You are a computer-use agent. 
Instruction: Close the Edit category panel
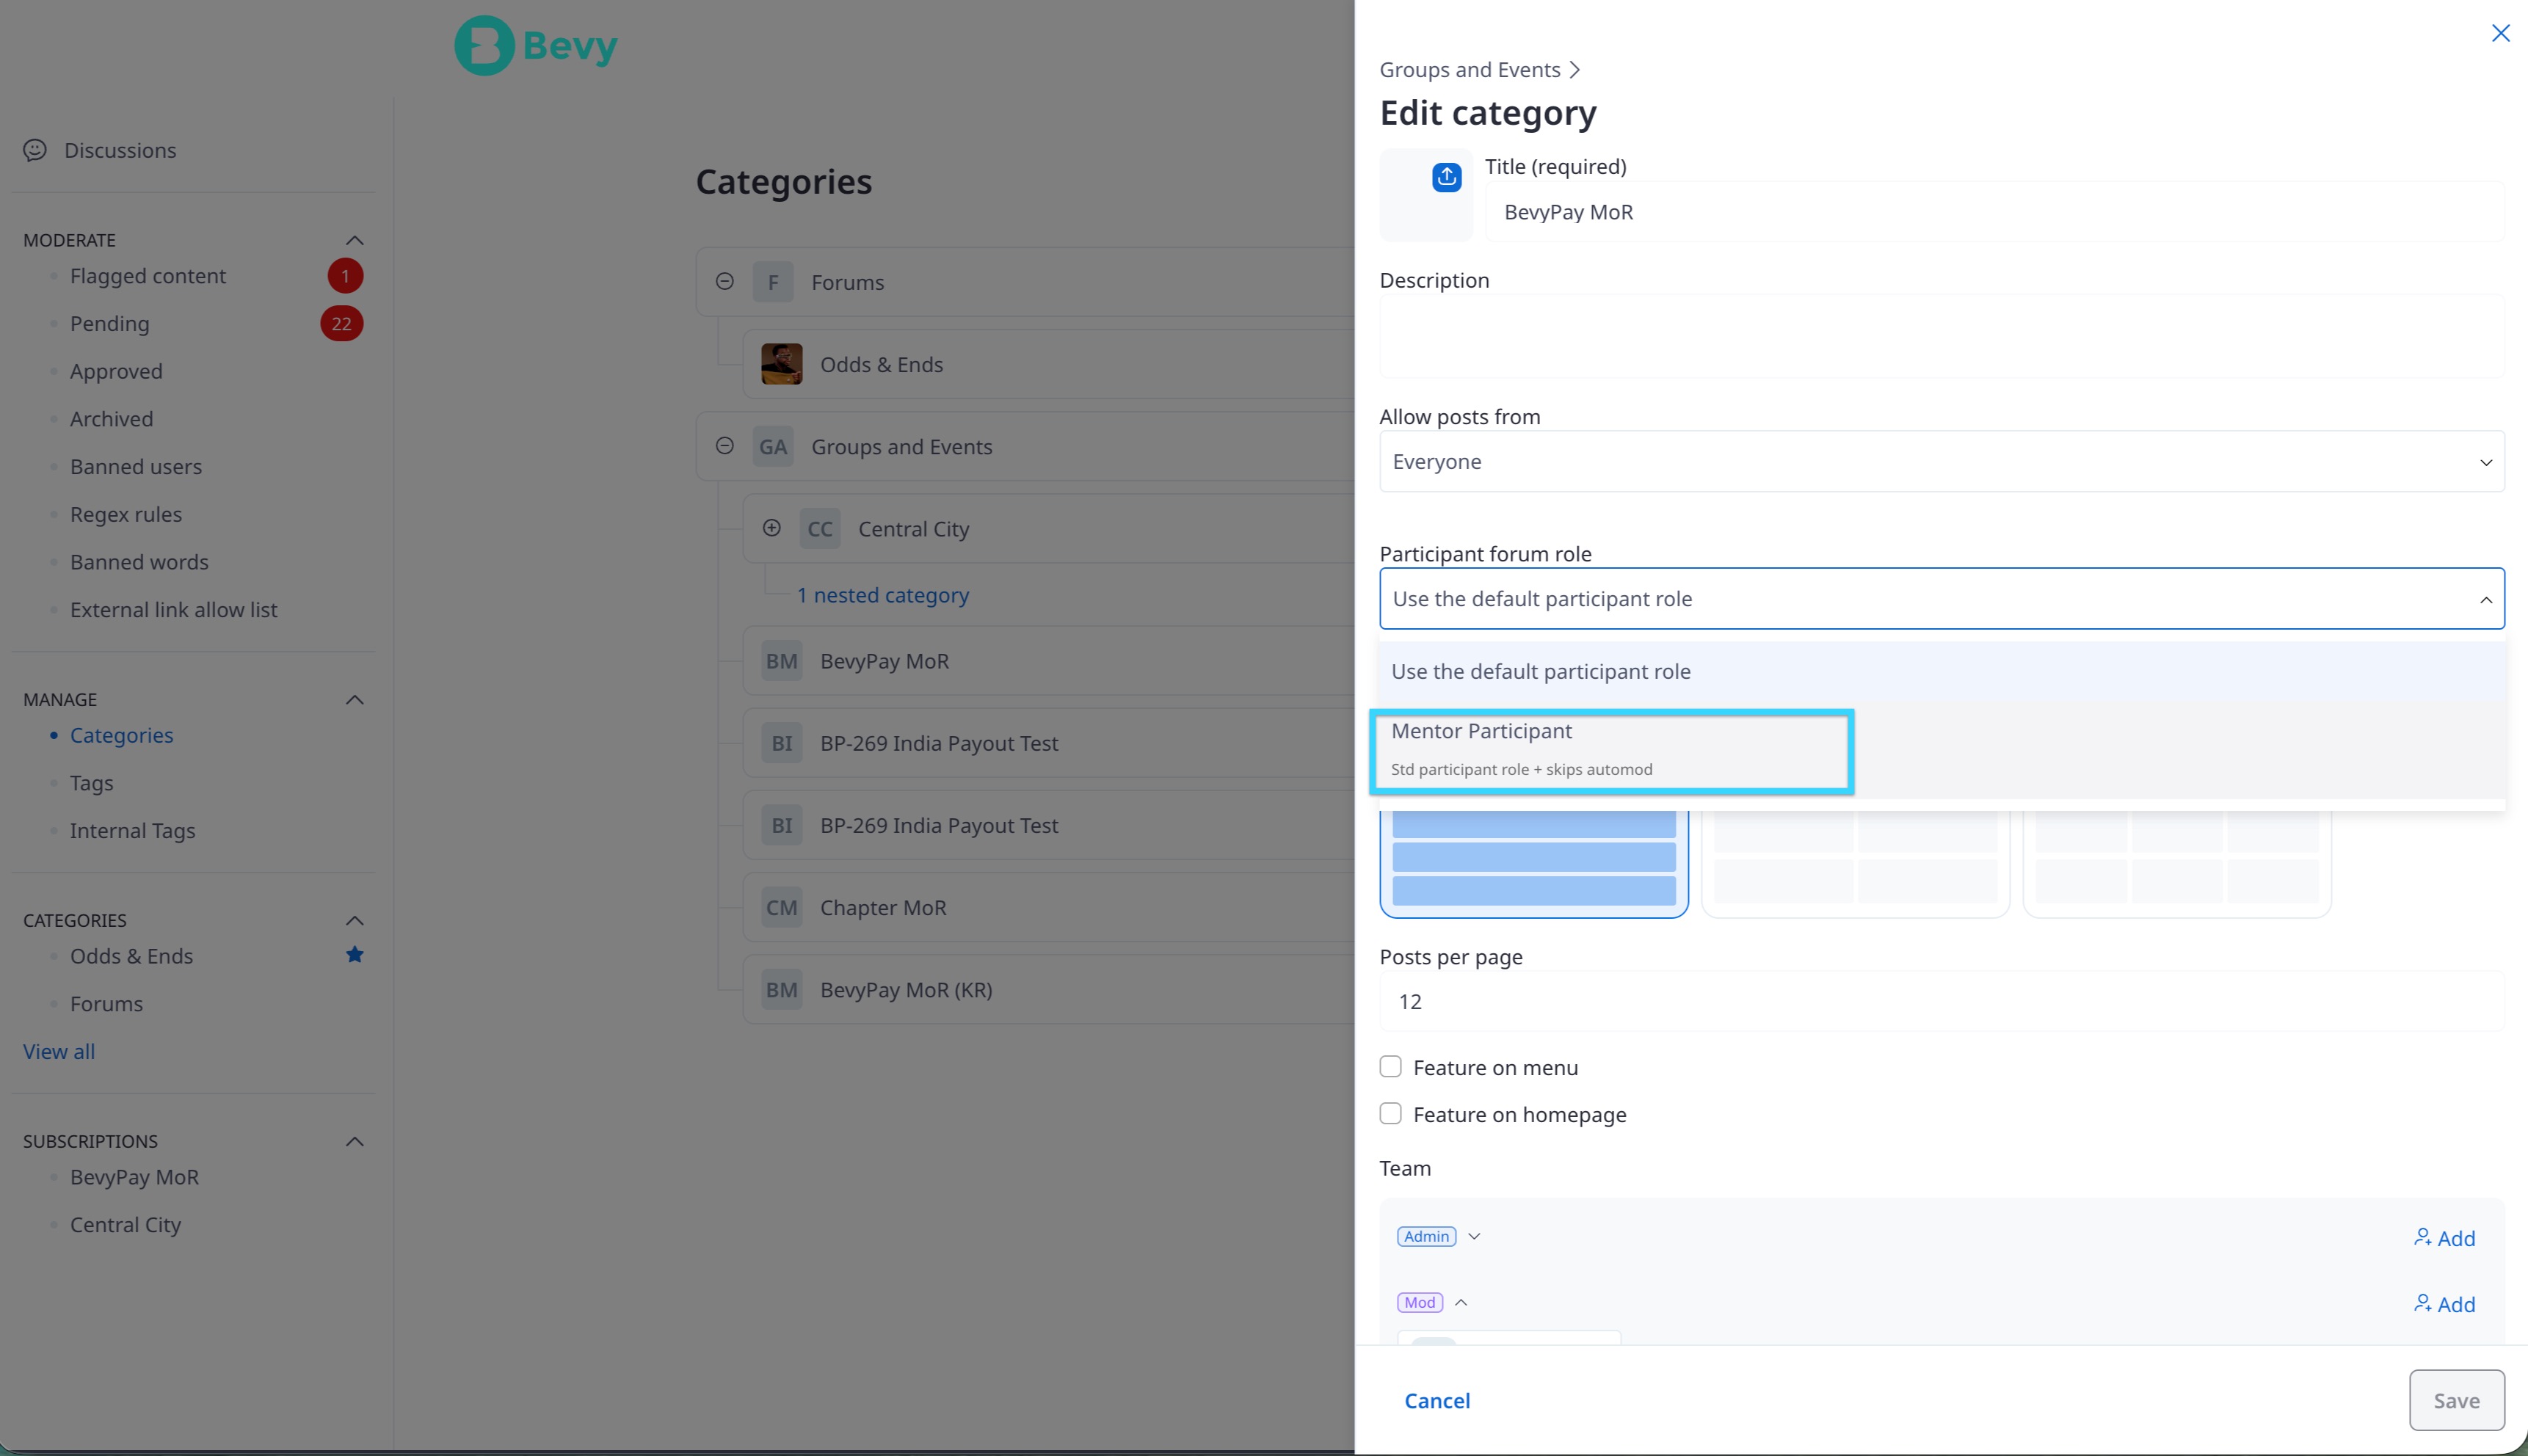(x=2500, y=33)
